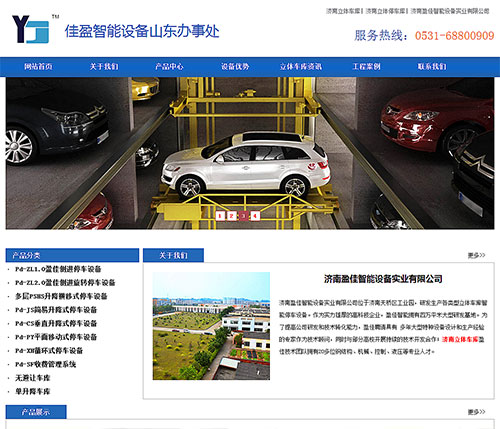
Task: Open P4-ZL2.0盈佳侧进旋转停车设备 category
Action: [65, 283]
